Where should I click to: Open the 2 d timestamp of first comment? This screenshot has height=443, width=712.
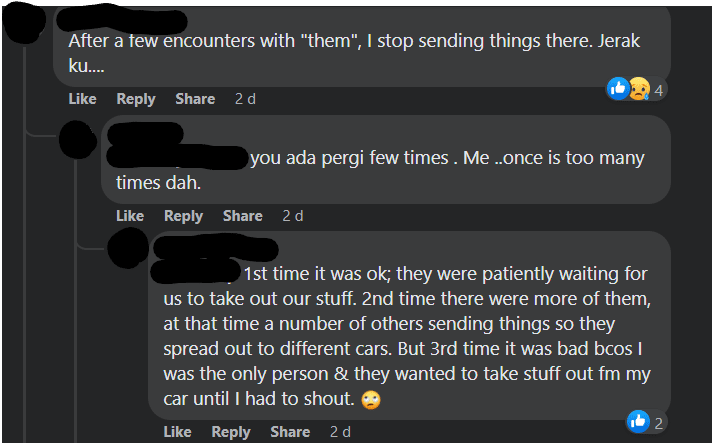[245, 99]
